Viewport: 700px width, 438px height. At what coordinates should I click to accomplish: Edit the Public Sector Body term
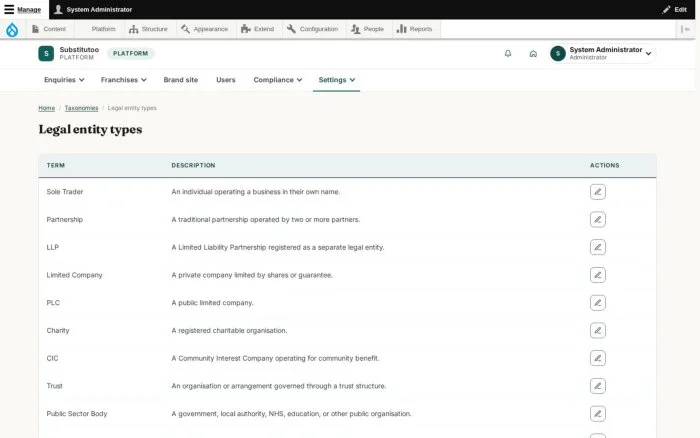[x=597, y=413]
